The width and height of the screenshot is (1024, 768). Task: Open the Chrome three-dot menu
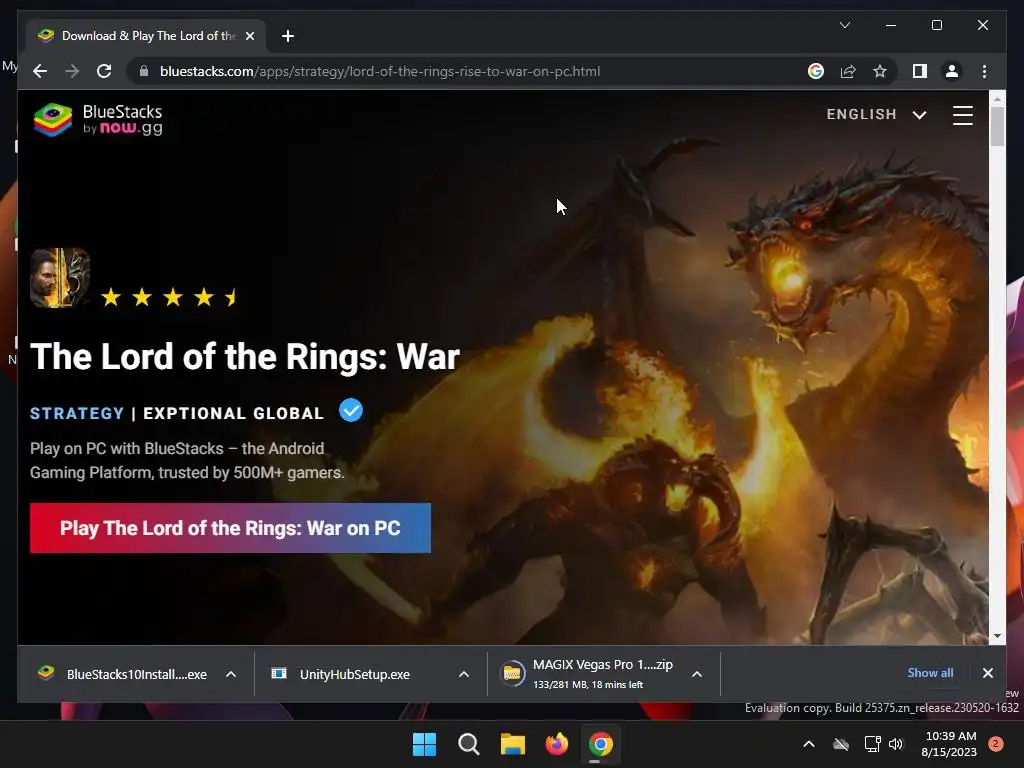984,71
